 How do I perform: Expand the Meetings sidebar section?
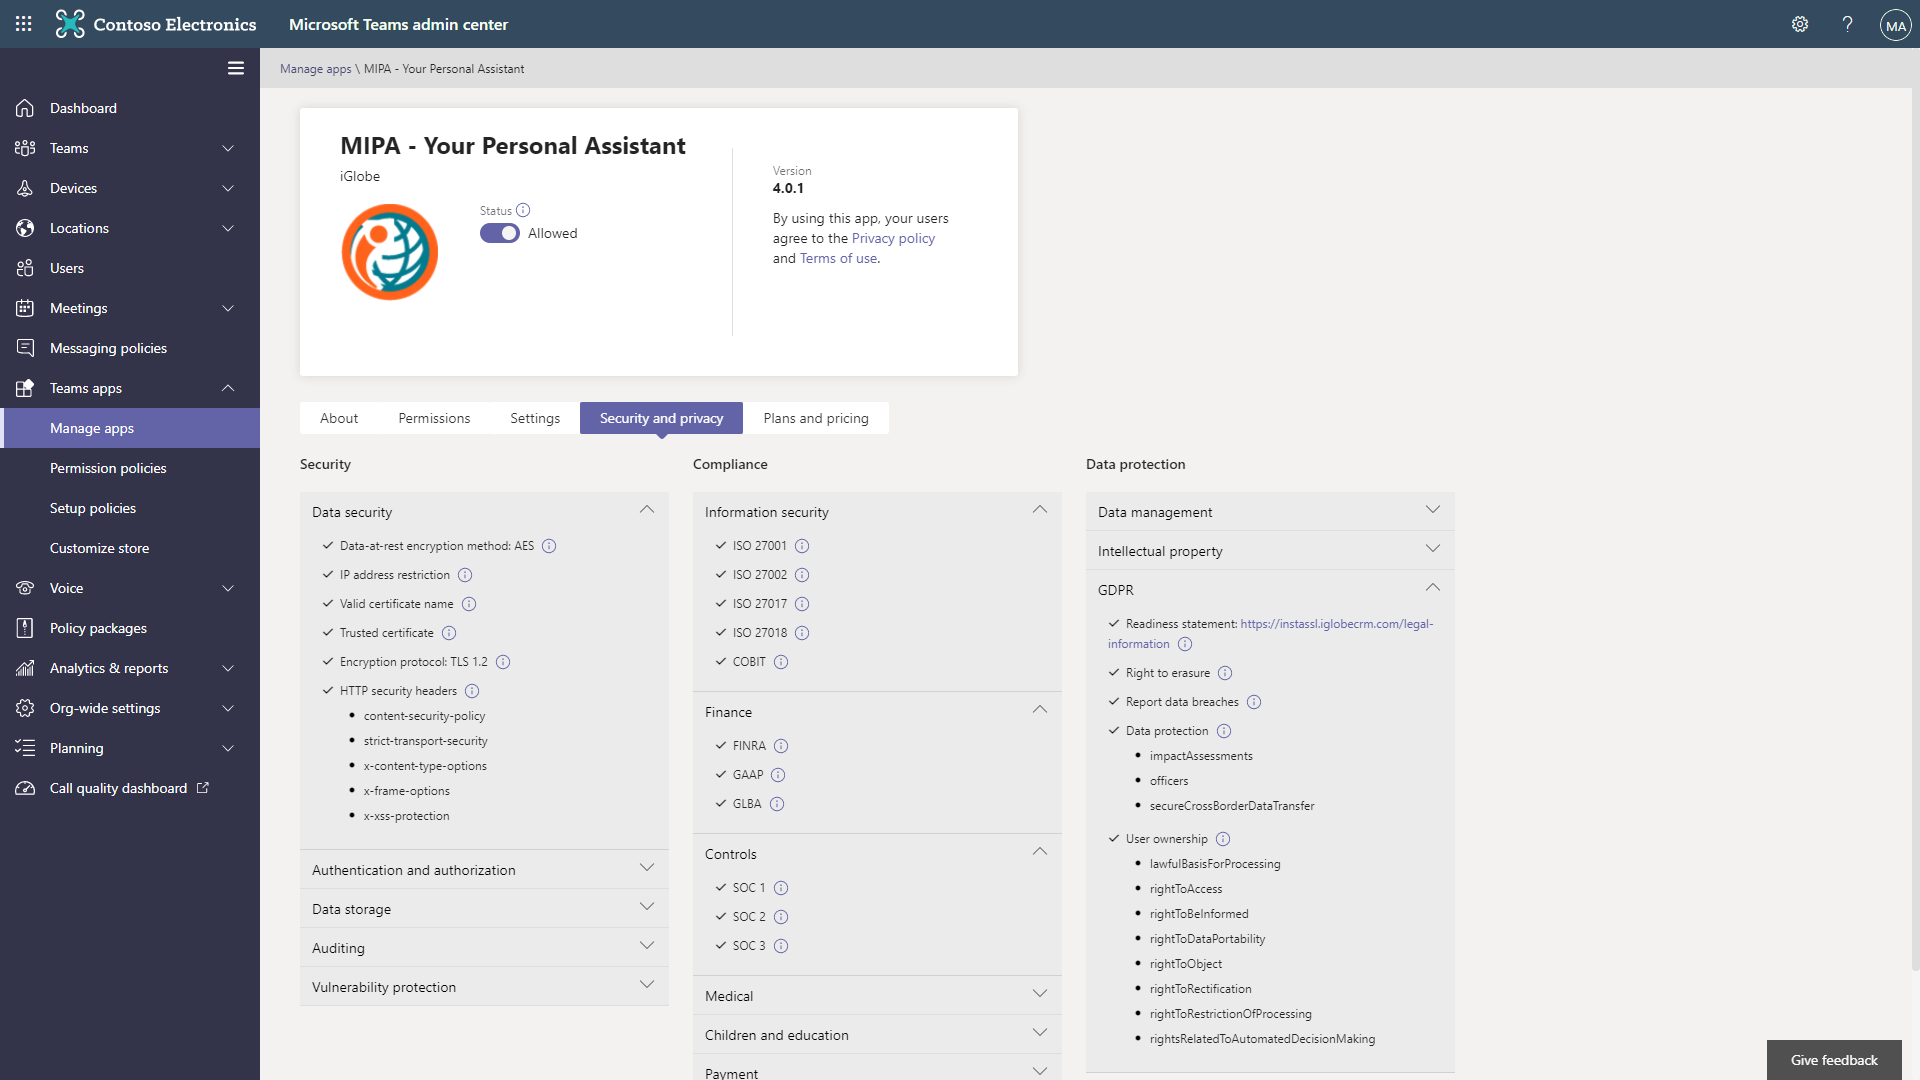click(228, 308)
